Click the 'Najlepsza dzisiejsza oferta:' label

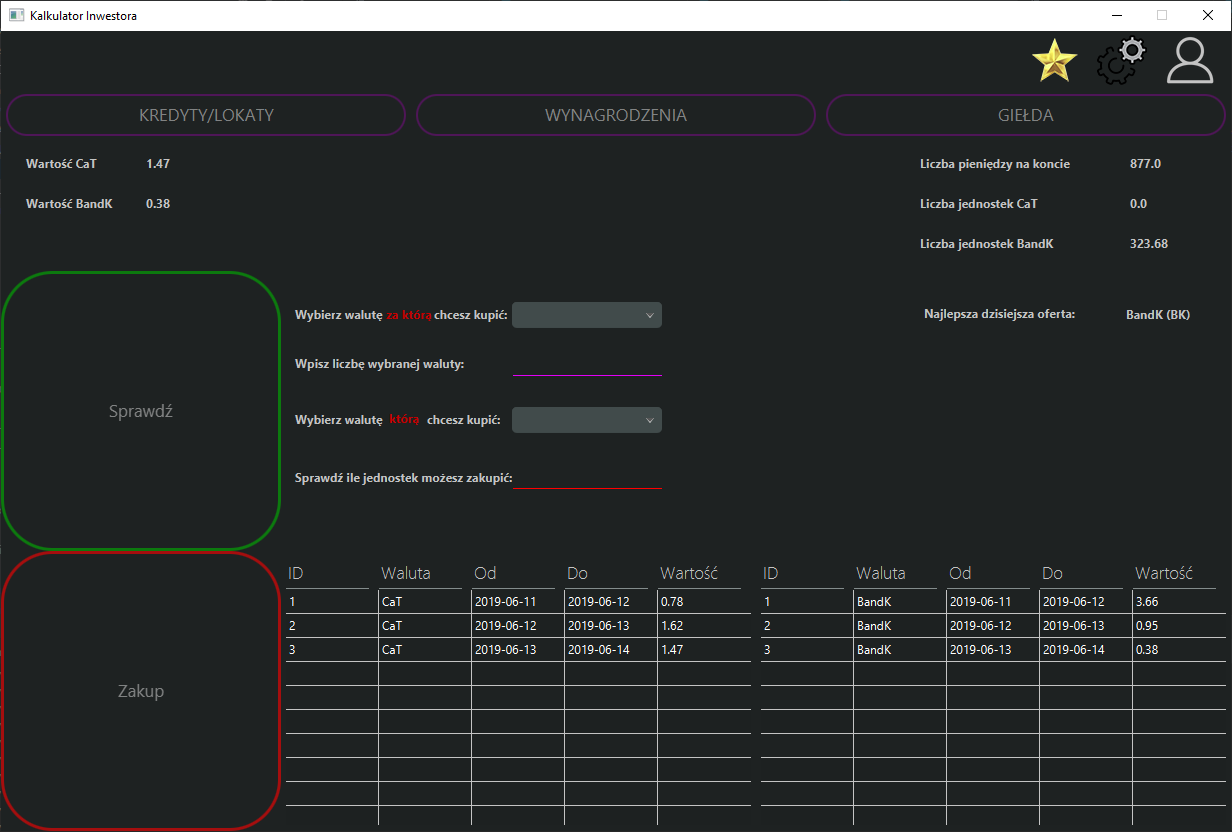point(1000,314)
